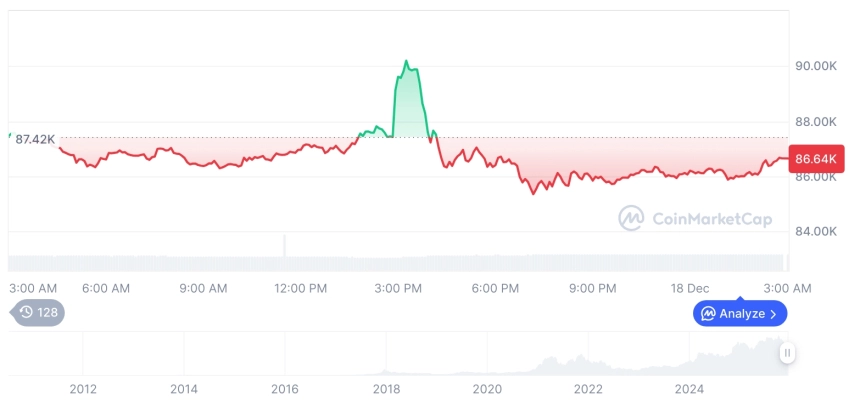Click the 2018 year on the navigator timeline

tap(386, 389)
